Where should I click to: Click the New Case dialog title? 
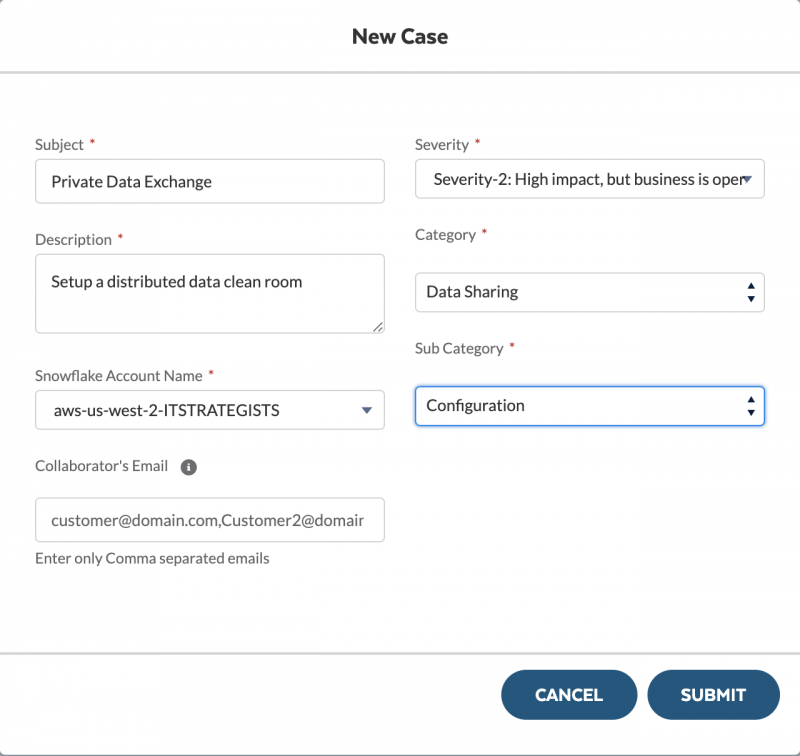pyautogui.click(x=400, y=36)
